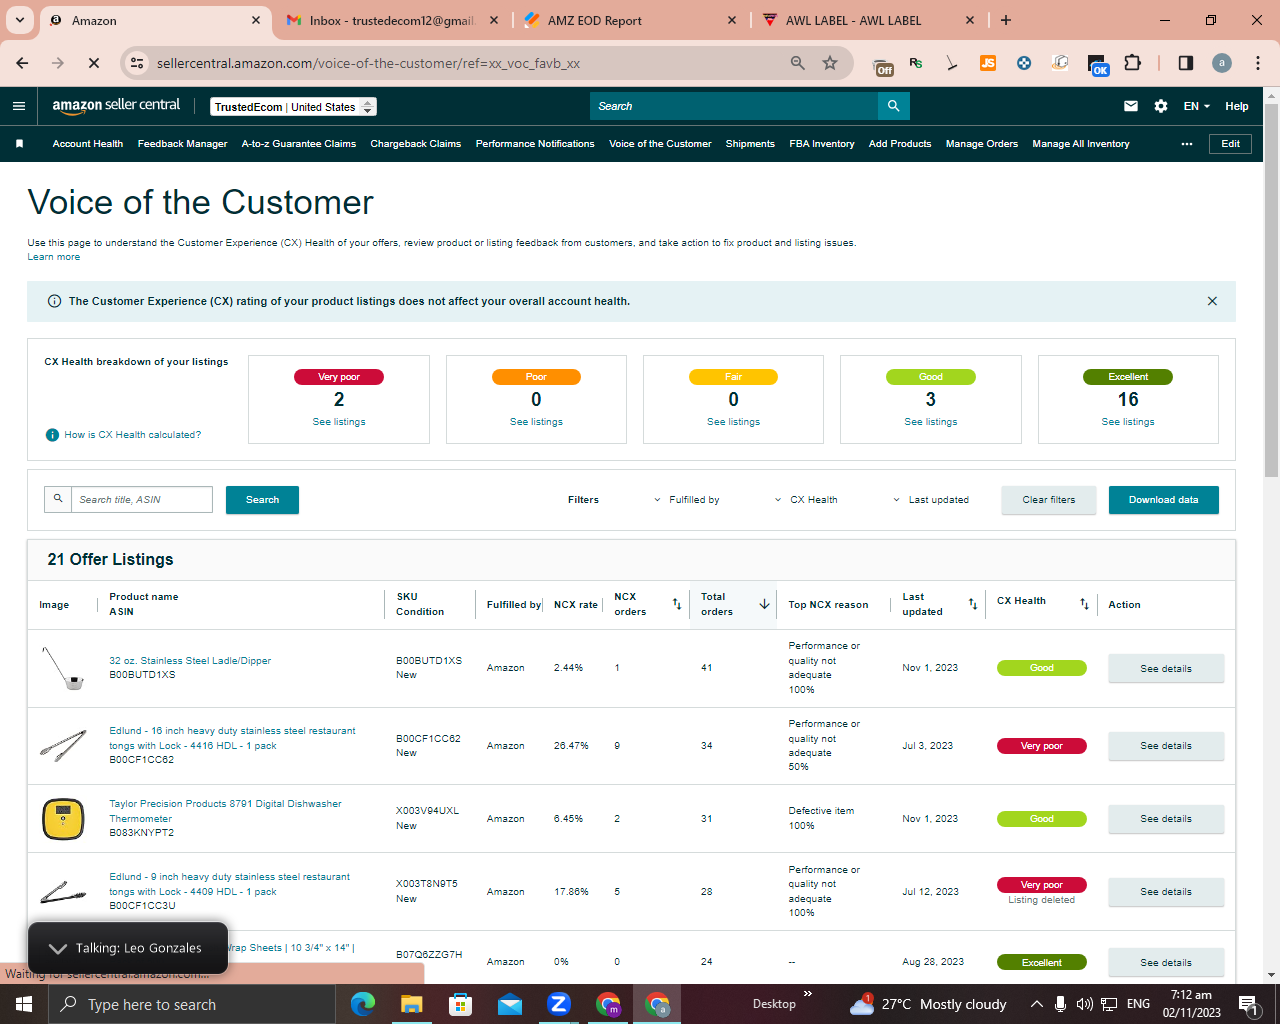Image resolution: width=1280 pixels, height=1024 pixels.
Task: Open A-to-z Guarantee Claims menu item
Action: [x=299, y=144]
